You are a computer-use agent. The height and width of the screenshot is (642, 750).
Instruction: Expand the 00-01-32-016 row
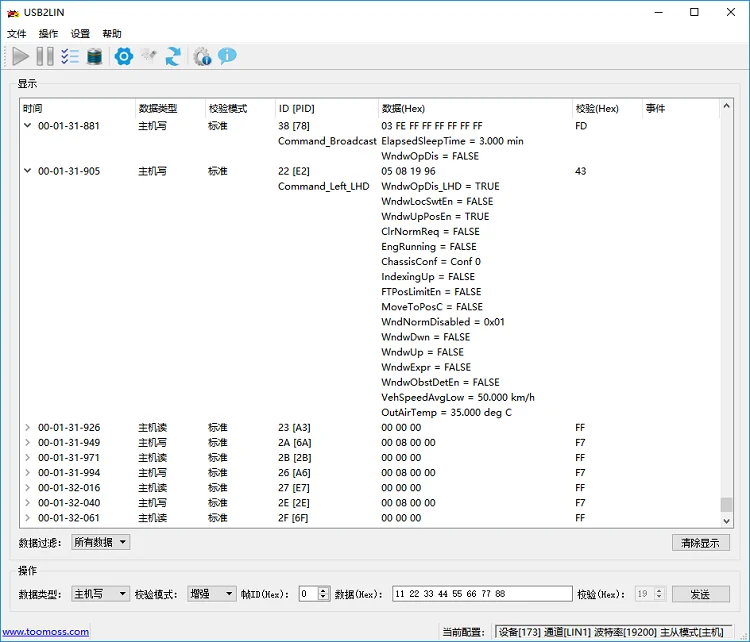pyautogui.click(x=27, y=487)
